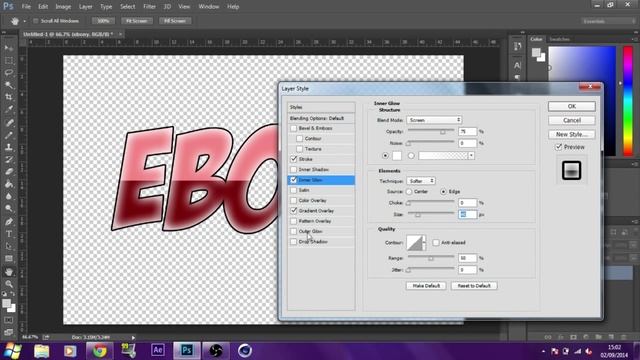
Task: Disable the Stroke style checkbox
Action: (293, 159)
